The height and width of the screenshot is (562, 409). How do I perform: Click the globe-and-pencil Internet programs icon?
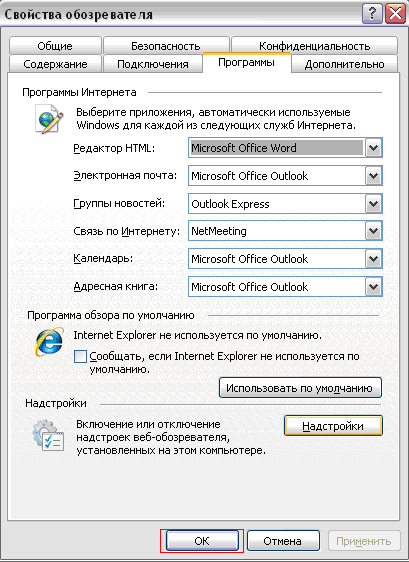point(49,119)
